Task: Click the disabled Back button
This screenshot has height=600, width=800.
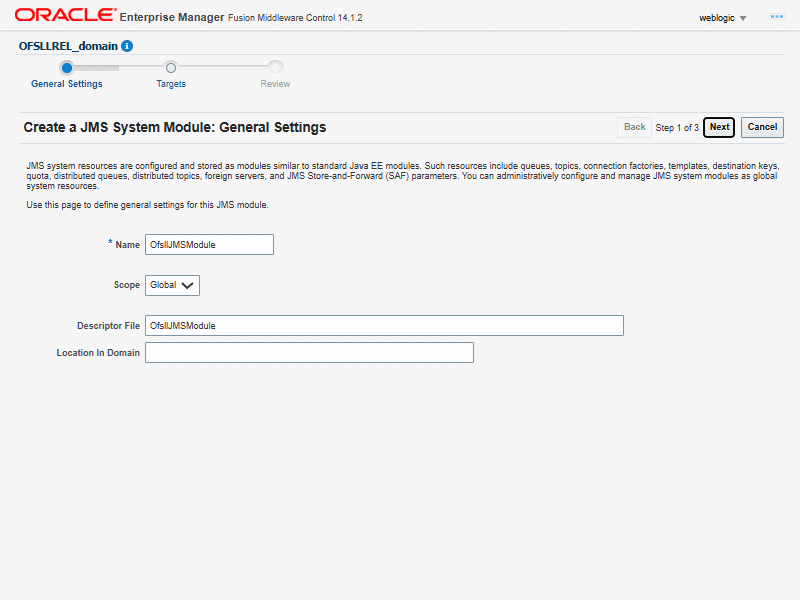Action: point(634,127)
